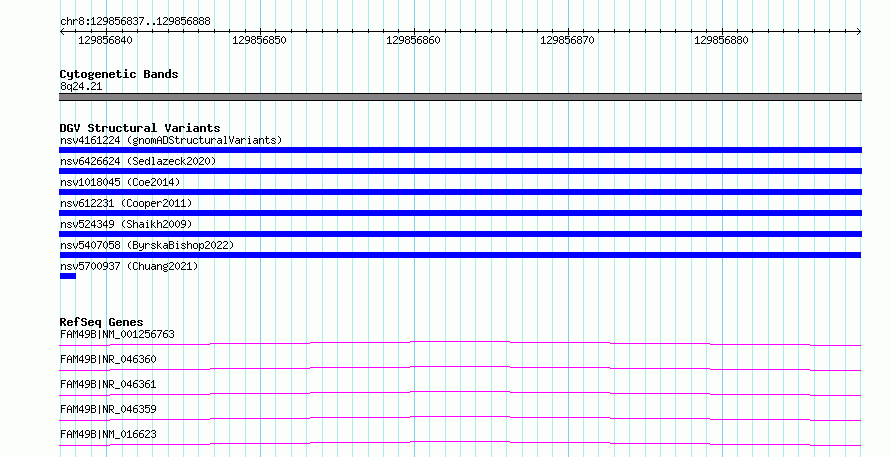890x457 pixels.
Task: Click ruler position 129856870
Action: 567,40
